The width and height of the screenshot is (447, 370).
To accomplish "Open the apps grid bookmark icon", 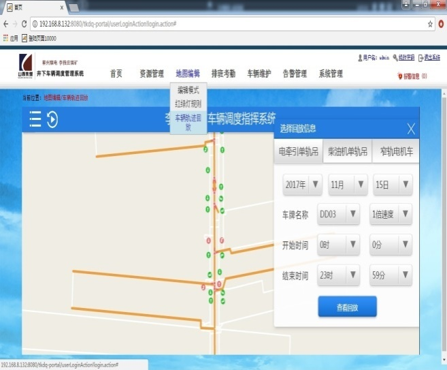I will pos(6,38).
